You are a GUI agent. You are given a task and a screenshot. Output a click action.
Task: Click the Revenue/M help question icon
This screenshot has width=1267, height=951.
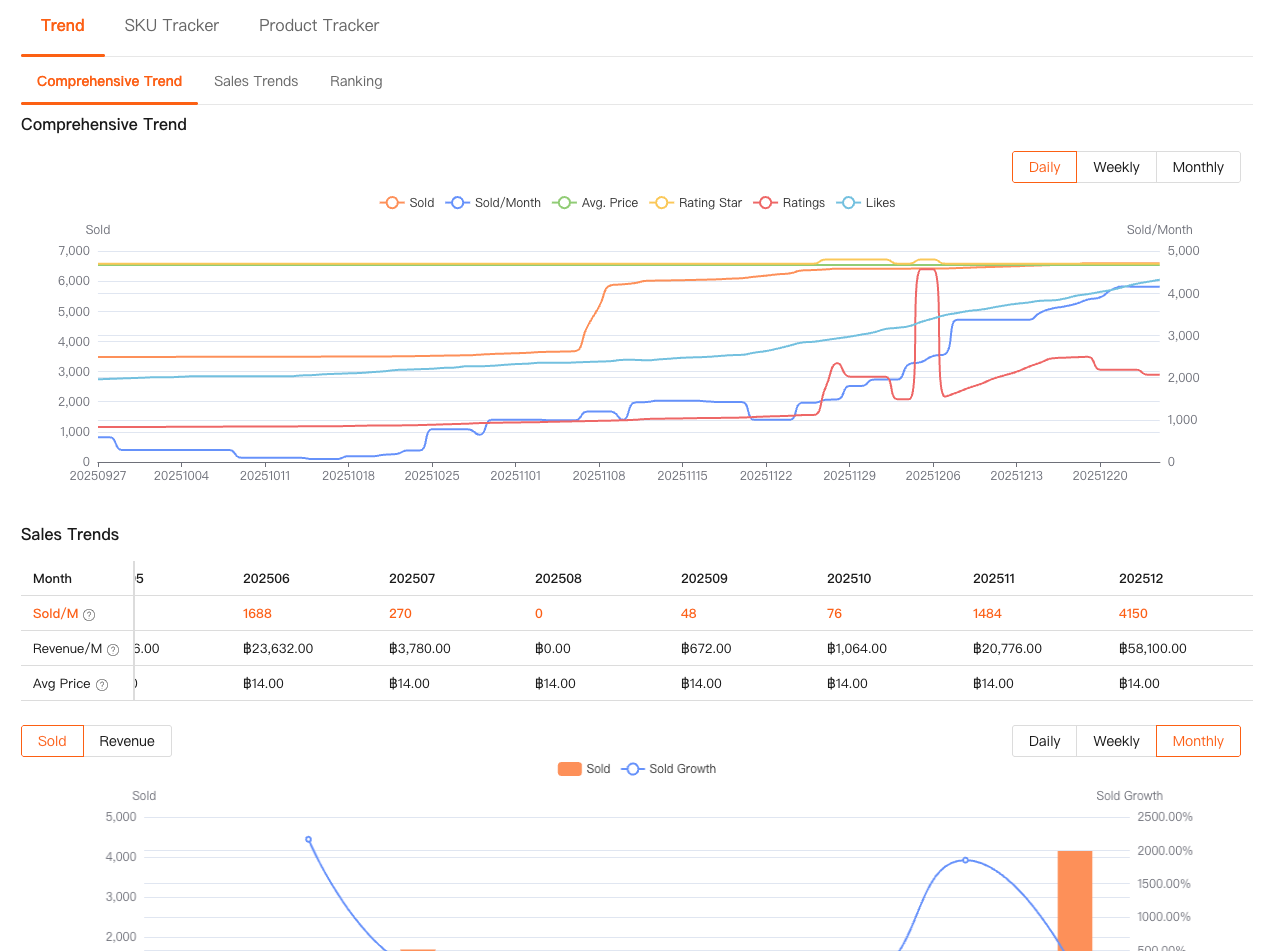113,649
